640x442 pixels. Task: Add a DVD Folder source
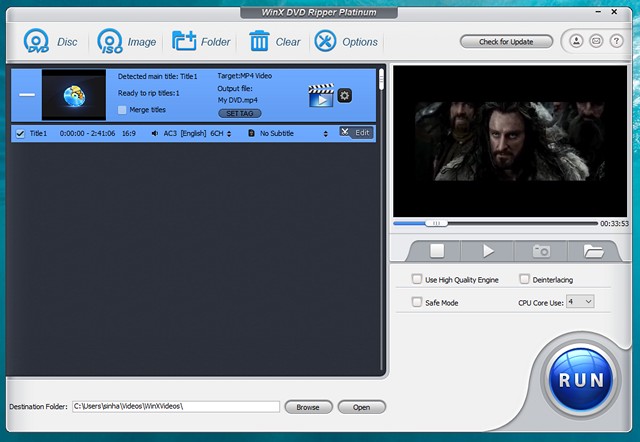[x=201, y=41]
